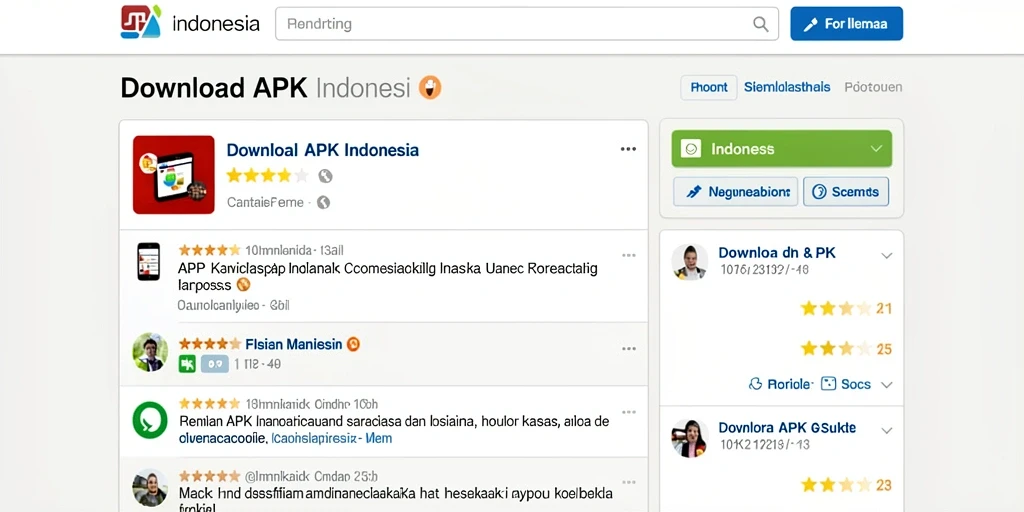This screenshot has height=512, width=1024.
Task: Open the Download APK Indonesia title link
Action: point(323,150)
